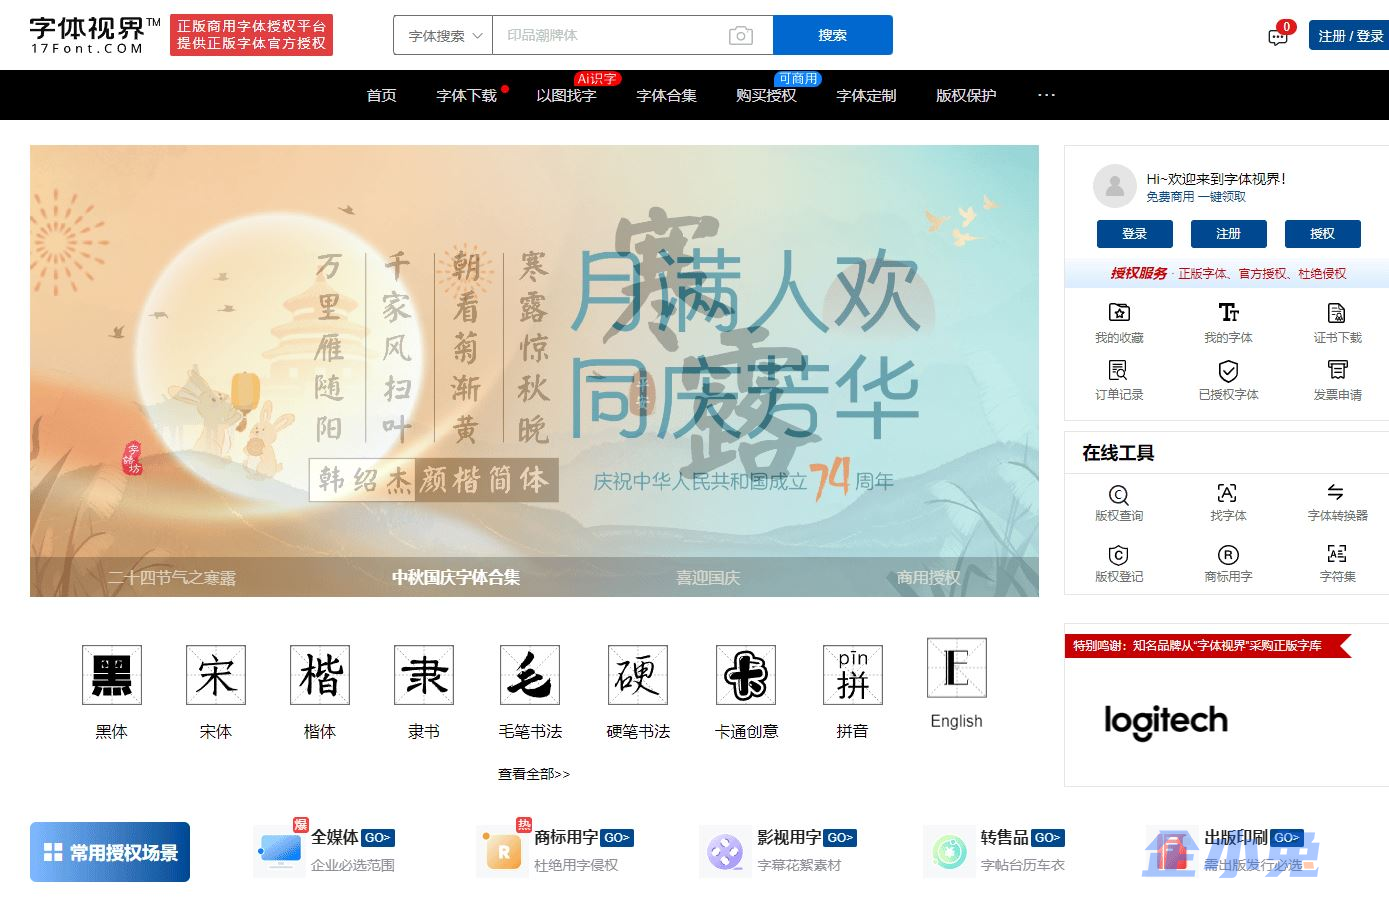Image resolution: width=1389 pixels, height=906 pixels.
Task: Expand the more menu (···) in navigation
Action: click(x=1047, y=95)
